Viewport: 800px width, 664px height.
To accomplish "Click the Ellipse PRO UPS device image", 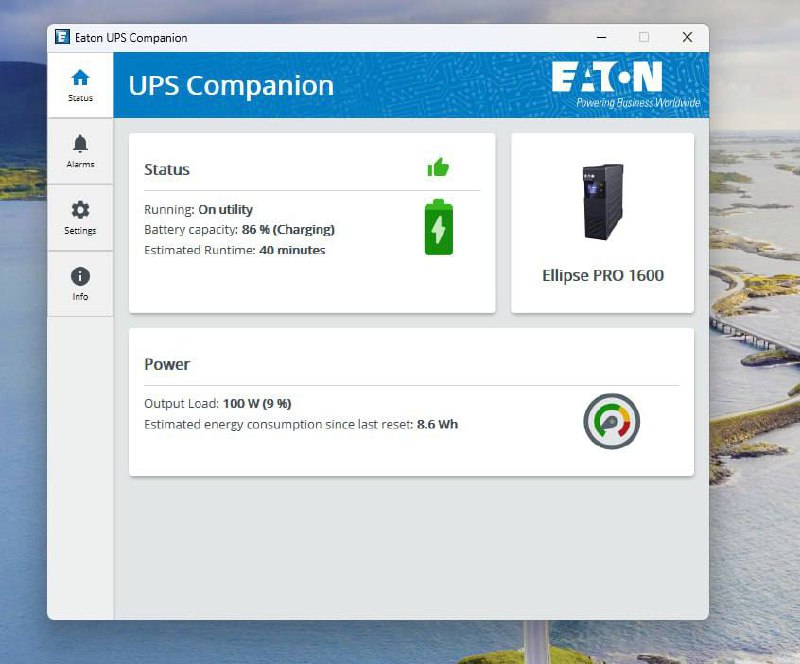I will 603,202.
